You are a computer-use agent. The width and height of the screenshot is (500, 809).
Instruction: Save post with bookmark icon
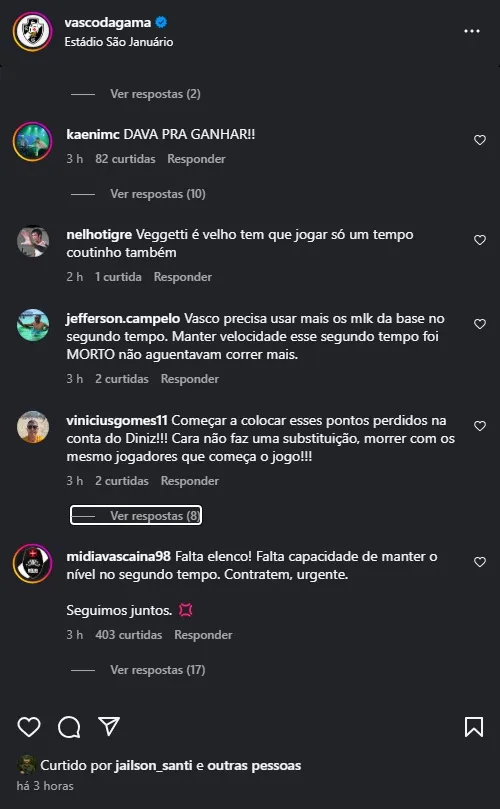pyautogui.click(x=474, y=727)
